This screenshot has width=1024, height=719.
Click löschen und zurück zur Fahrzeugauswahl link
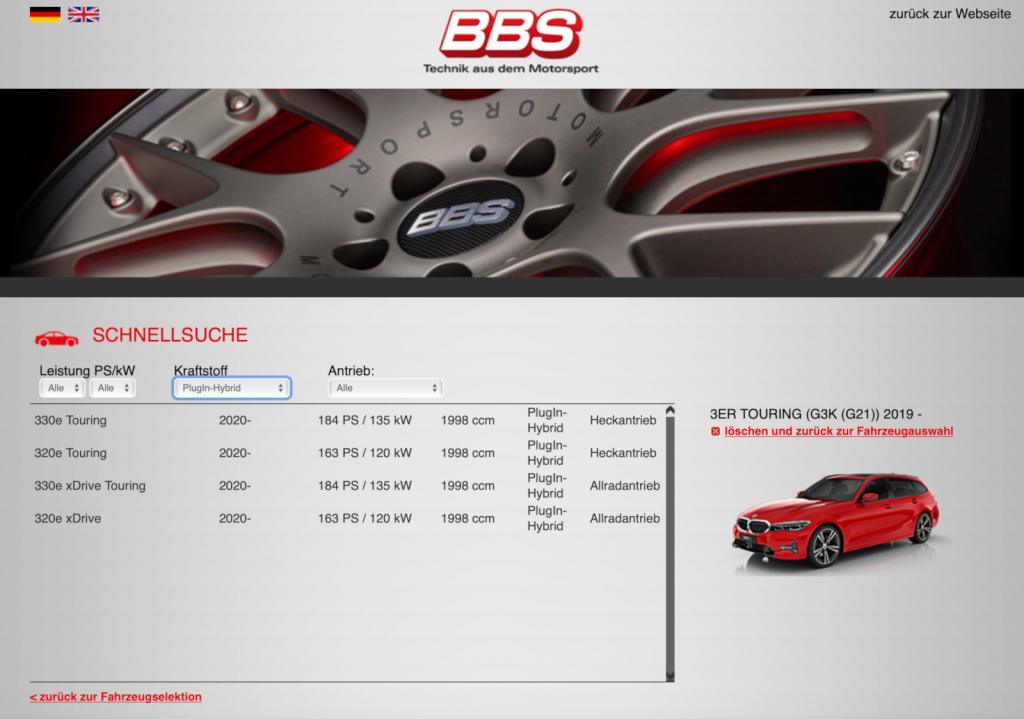839,431
